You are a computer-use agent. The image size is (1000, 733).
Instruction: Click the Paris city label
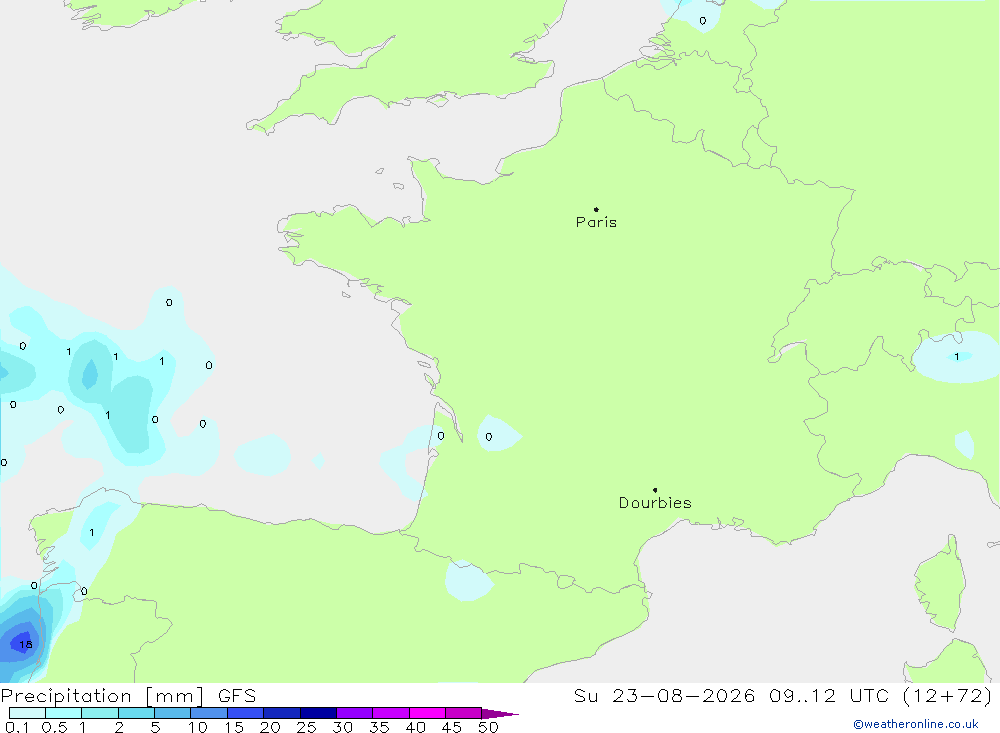pos(596,222)
